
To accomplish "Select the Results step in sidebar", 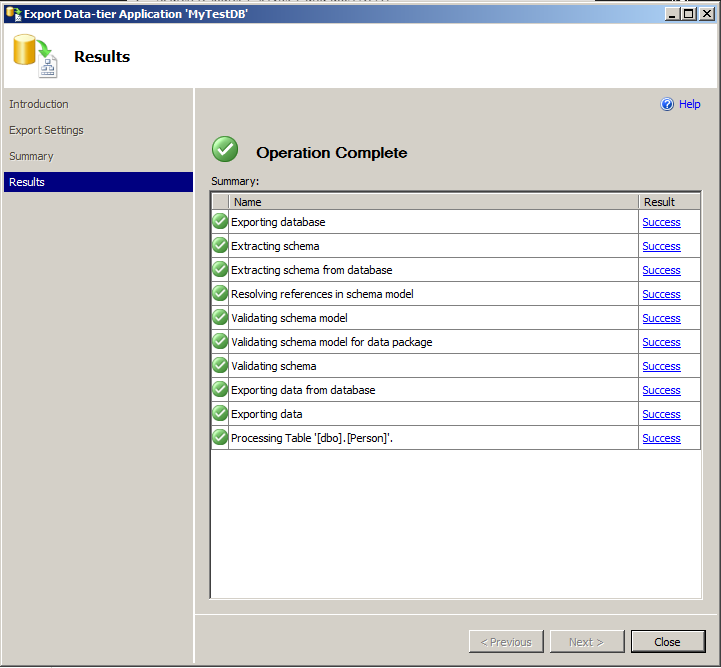I will click(x=27, y=182).
